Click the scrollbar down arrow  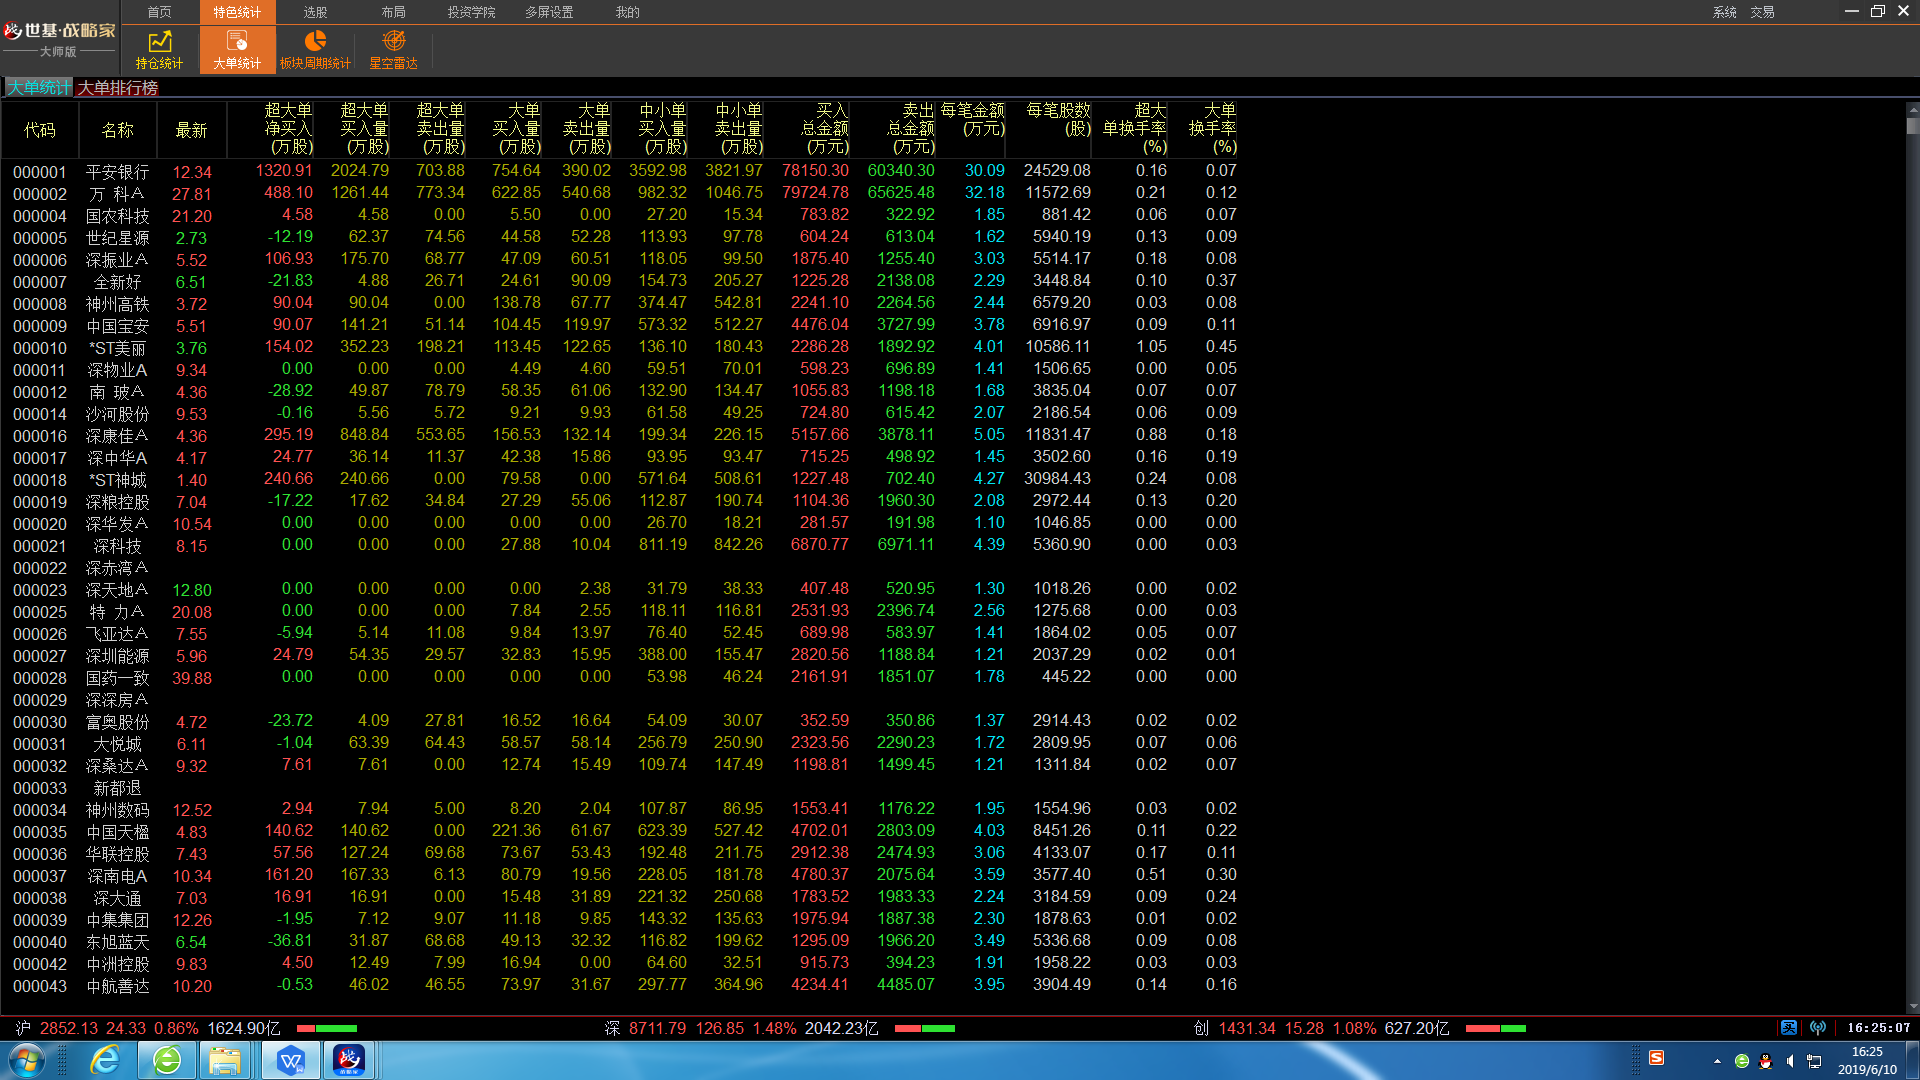click(x=1912, y=1006)
